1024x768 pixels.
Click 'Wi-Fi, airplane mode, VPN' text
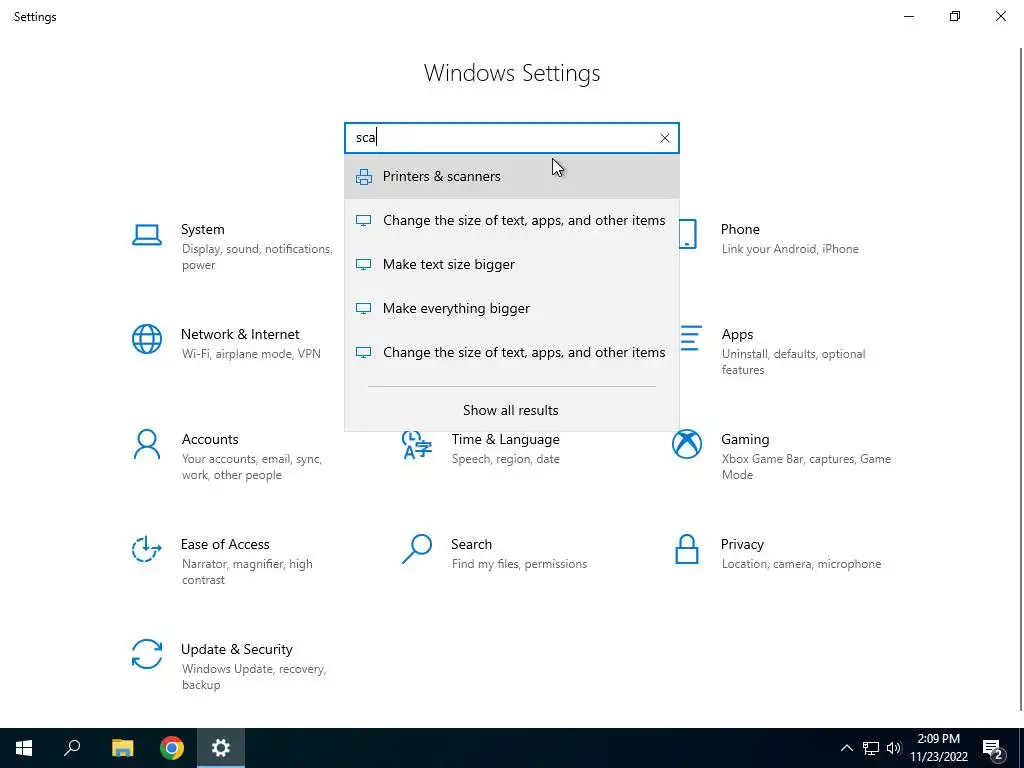coord(251,354)
